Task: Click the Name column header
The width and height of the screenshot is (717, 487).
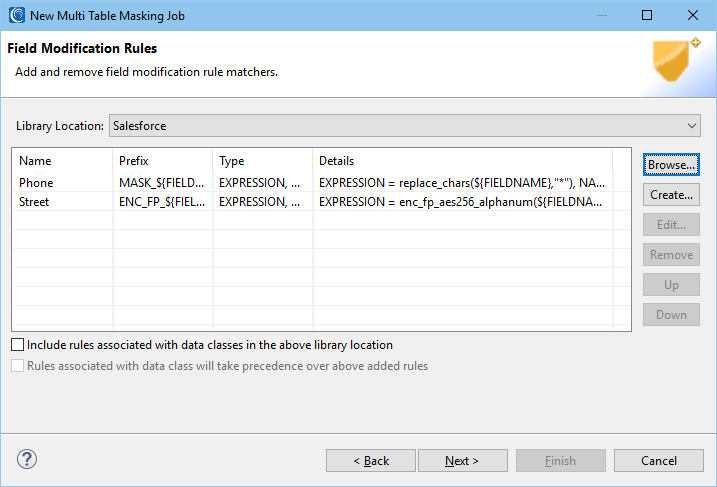Action: point(63,161)
